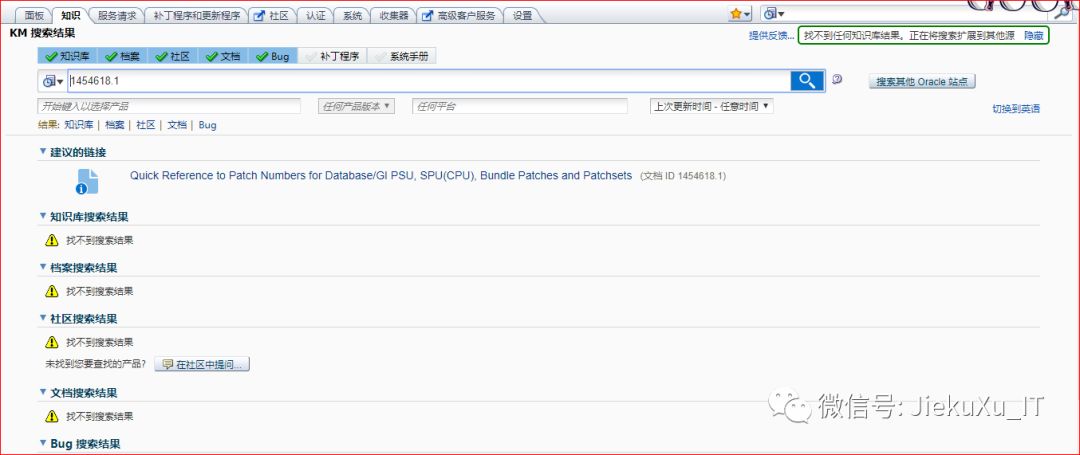1080x455 pixels.
Task: Enable the 补丁程序 source filter
Action: click(333, 56)
